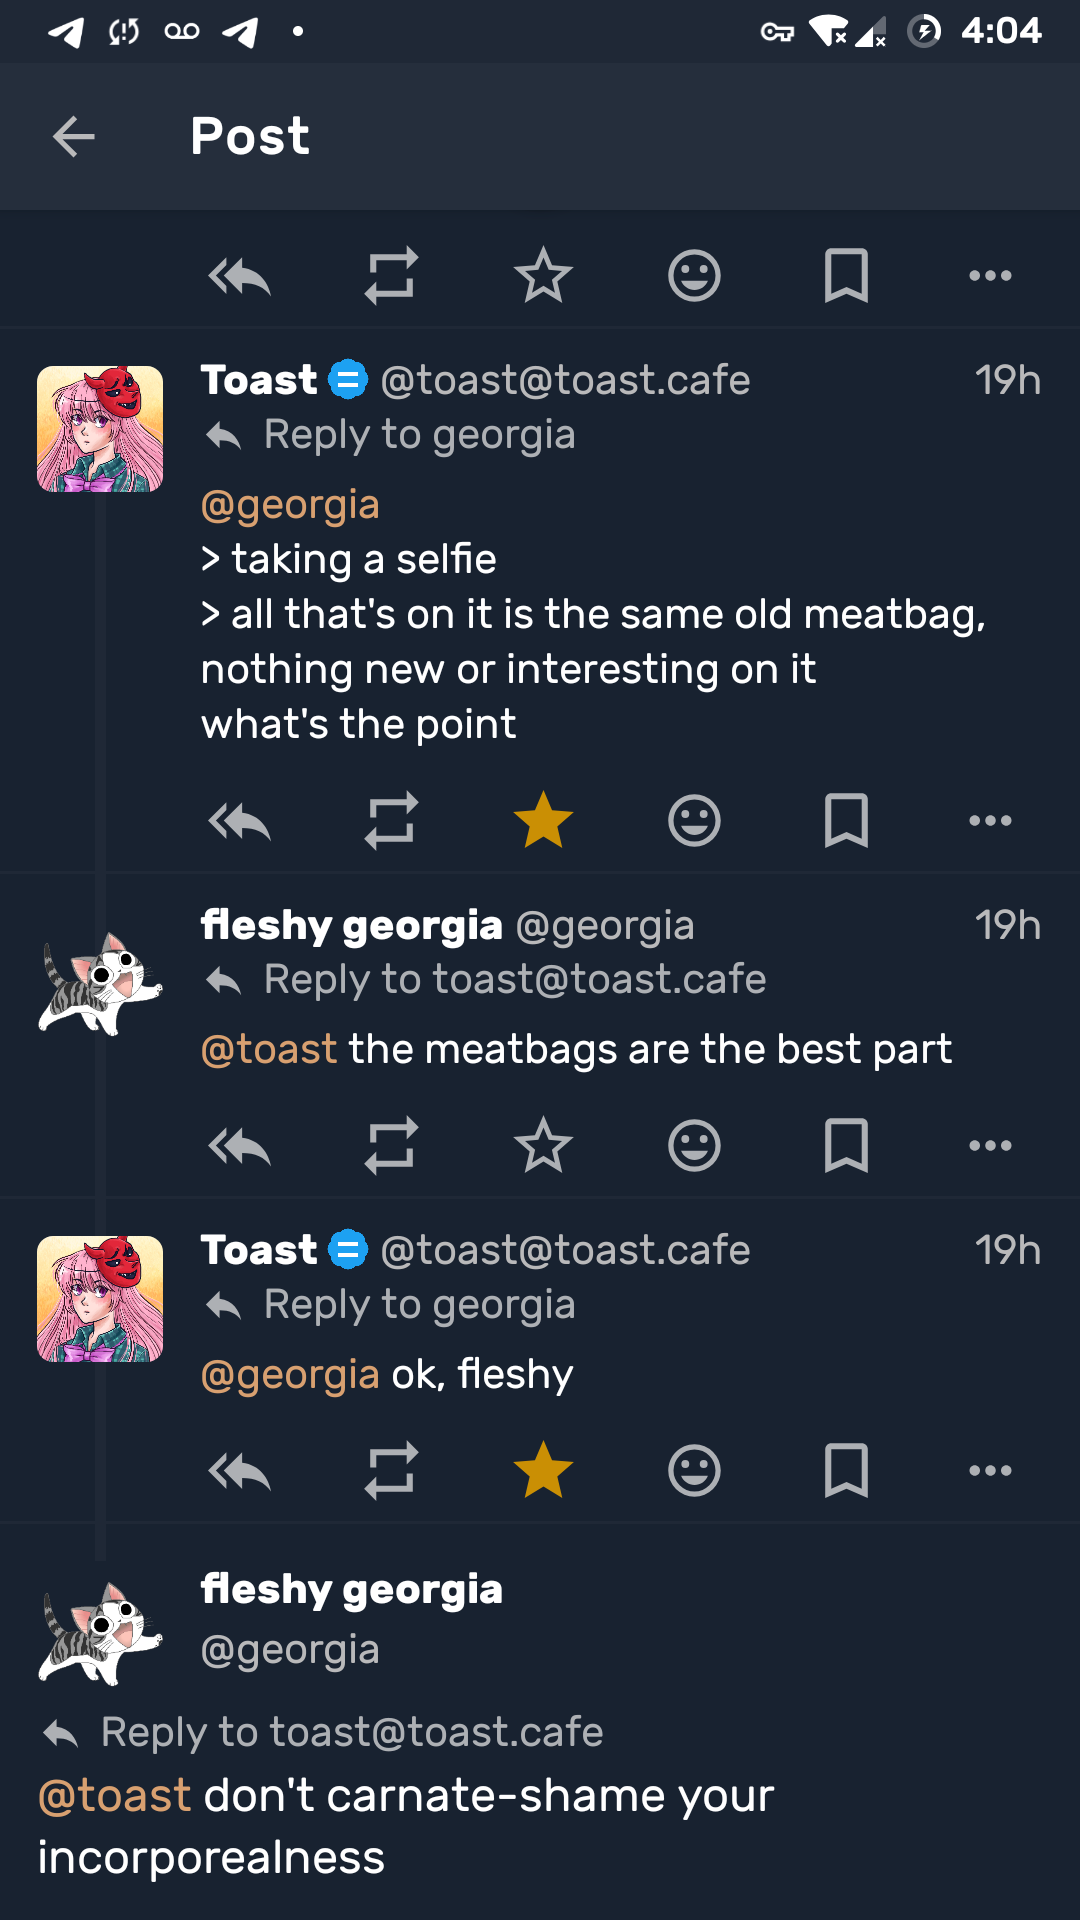The image size is (1080, 1920).
Task: Remove the star from Toast's 'ok, fleshy' post
Action: (x=543, y=1471)
